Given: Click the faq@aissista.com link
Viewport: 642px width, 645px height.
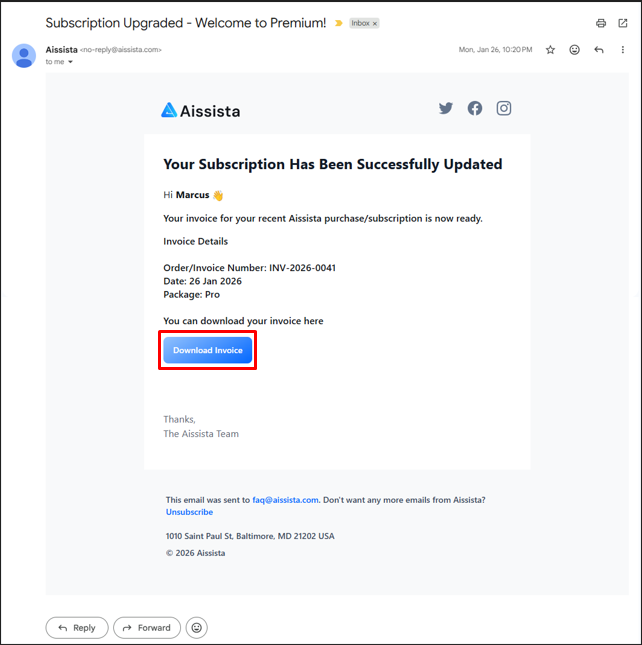Looking at the screenshot, I should click(x=285, y=500).
